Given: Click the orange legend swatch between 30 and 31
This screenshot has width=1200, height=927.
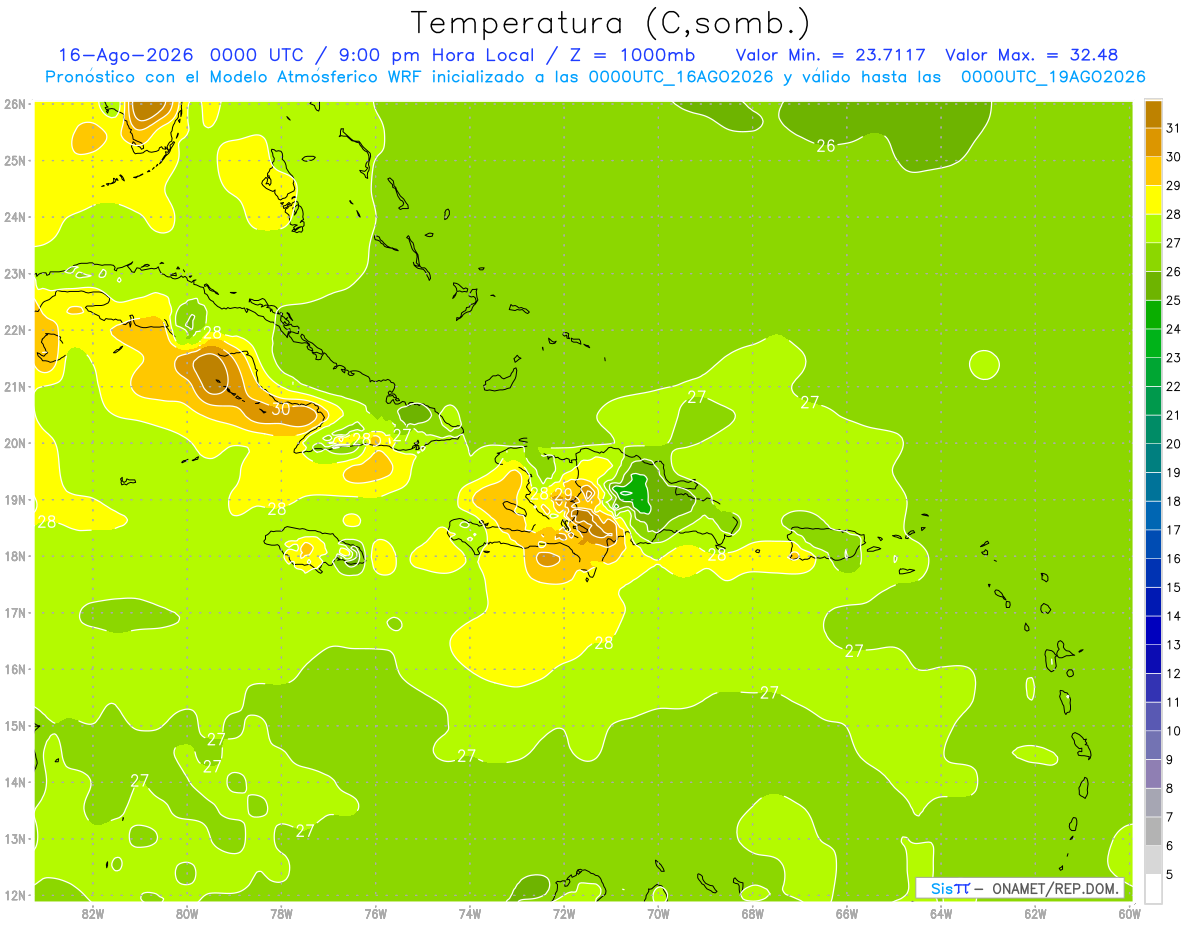Looking at the screenshot, I should click(x=1153, y=142).
